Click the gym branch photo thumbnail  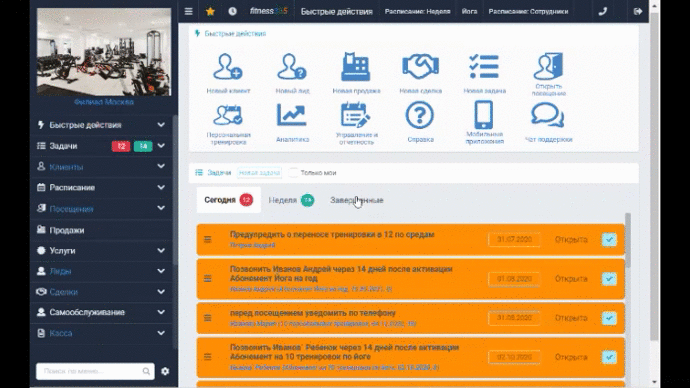coord(104,52)
